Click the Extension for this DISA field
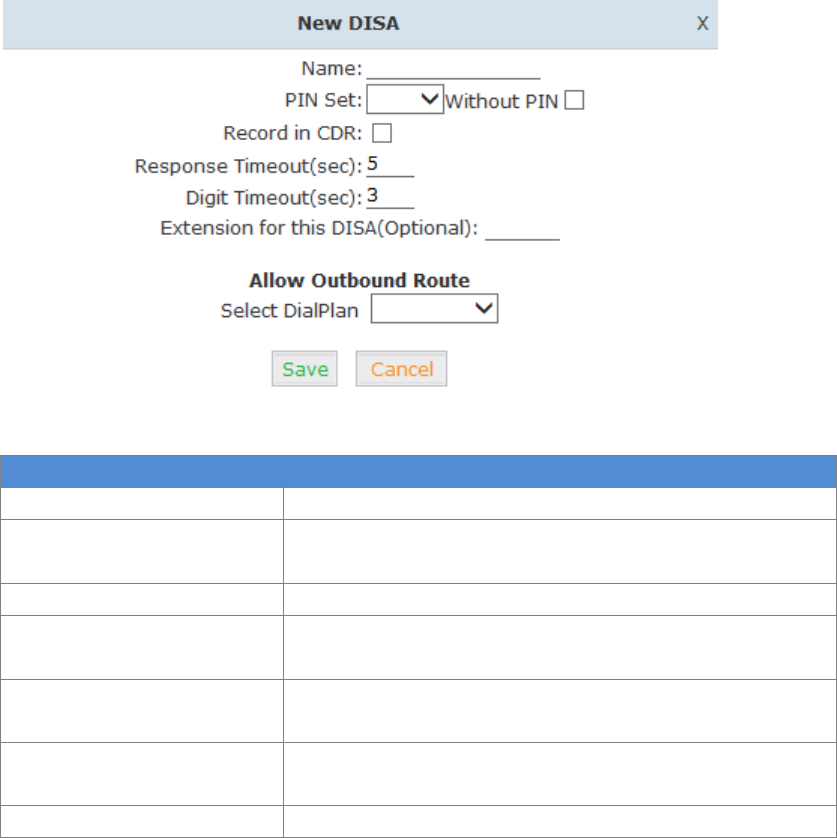 tap(522, 228)
